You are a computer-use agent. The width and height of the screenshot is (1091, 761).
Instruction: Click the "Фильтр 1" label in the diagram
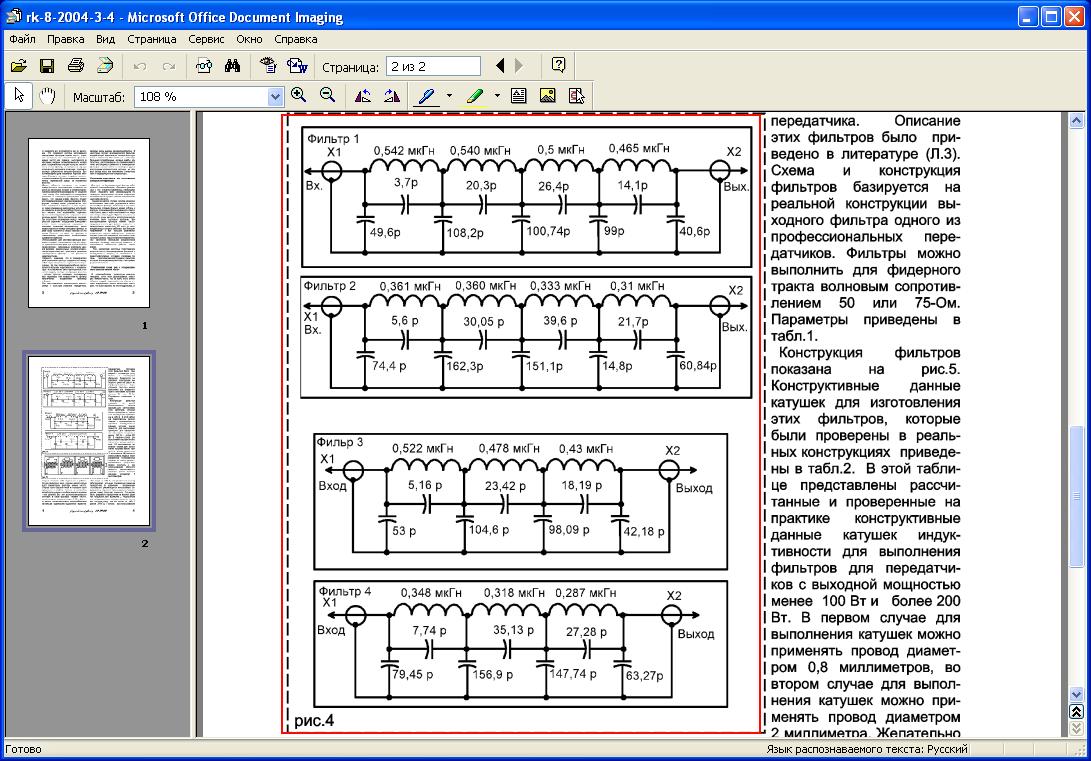[x=333, y=138]
